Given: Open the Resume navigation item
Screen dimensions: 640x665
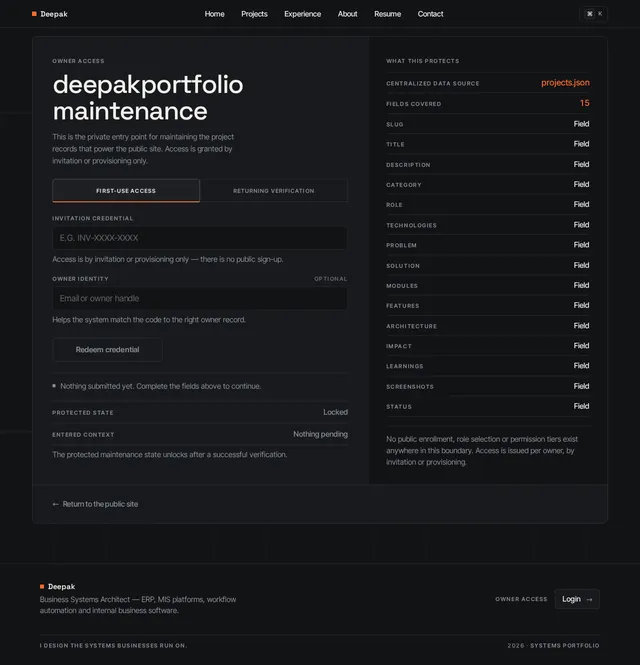Looking at the screenshot, I should tap(387, 14).
